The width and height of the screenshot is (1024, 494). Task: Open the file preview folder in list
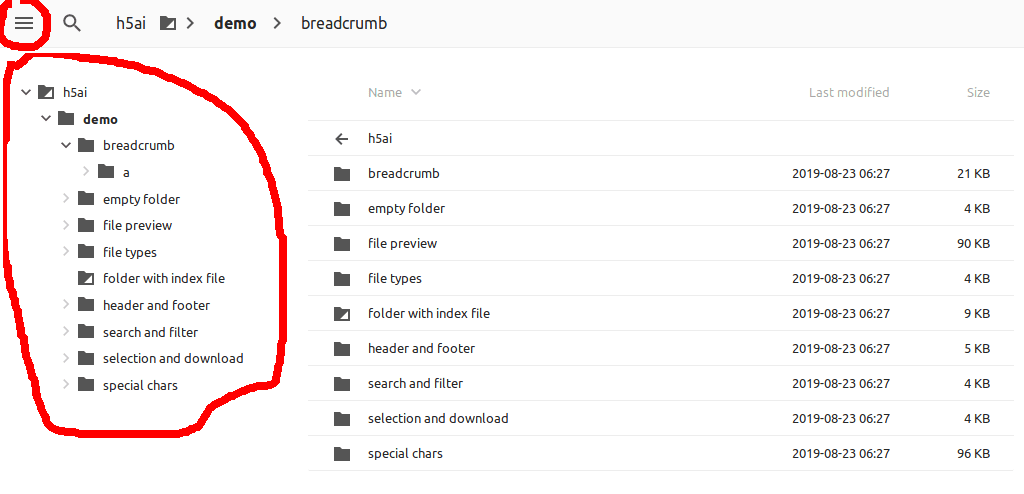click(402, 244)
